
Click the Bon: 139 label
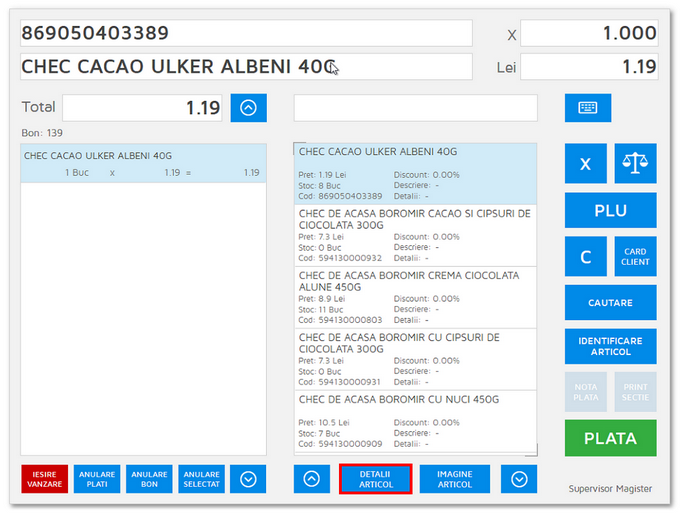(x=42, y=133)
